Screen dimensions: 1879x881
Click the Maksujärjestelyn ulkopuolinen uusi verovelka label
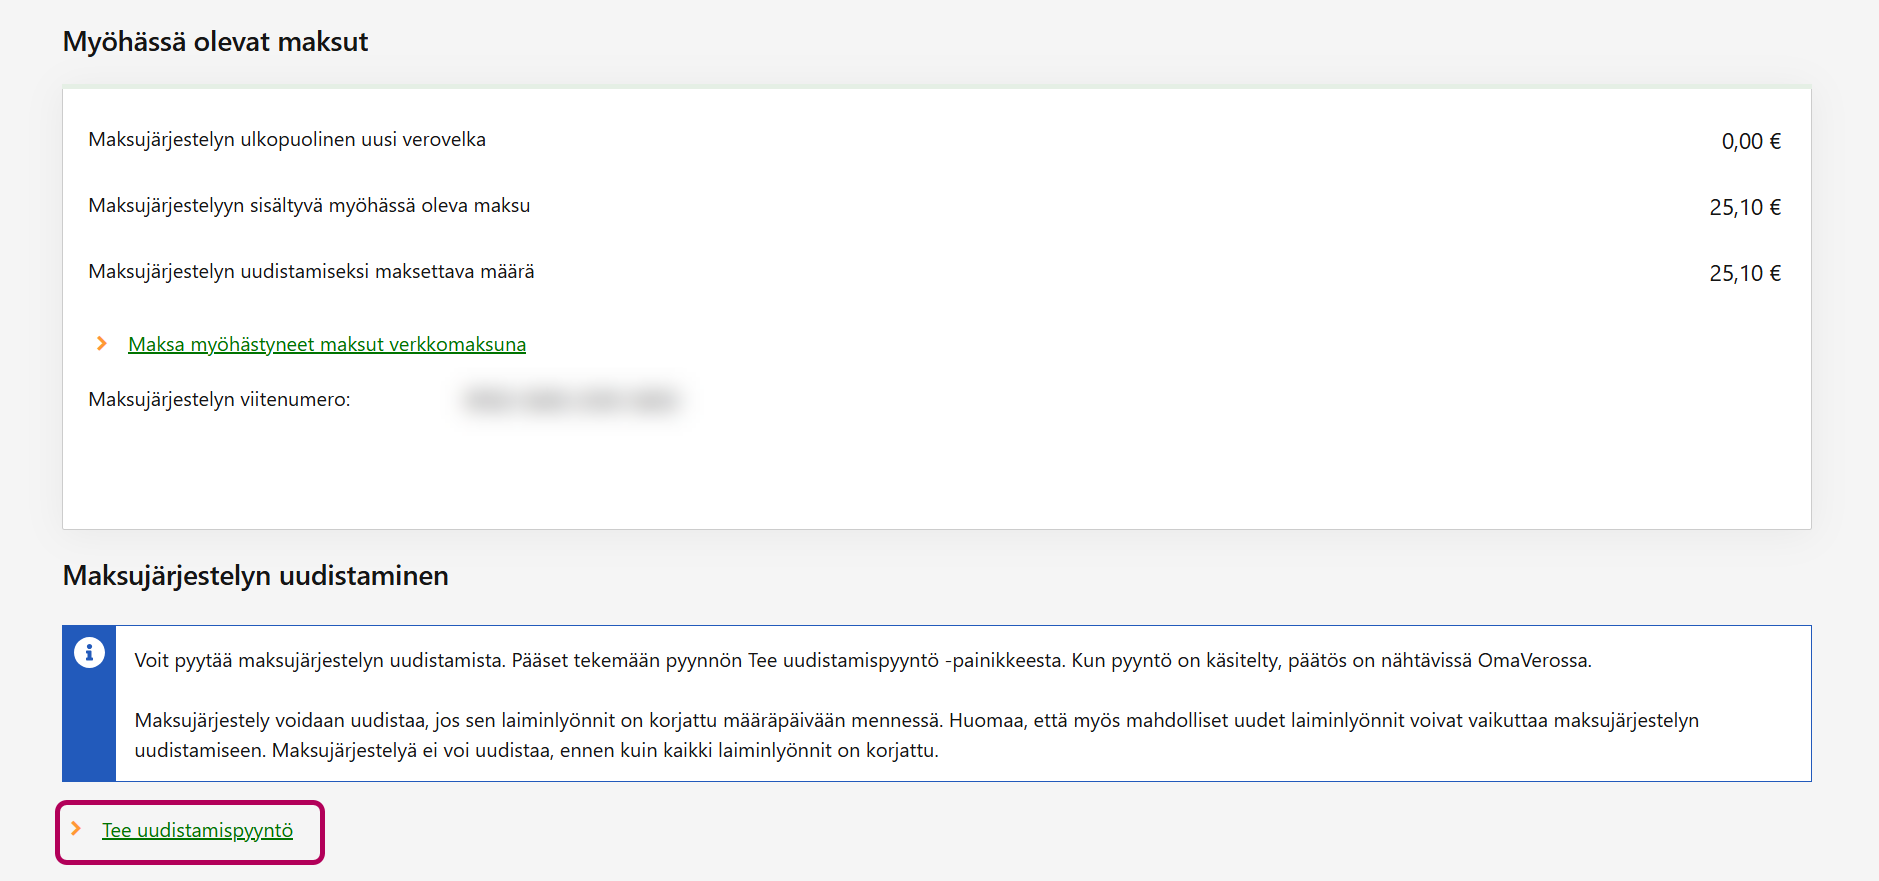[x=287, y=140]
